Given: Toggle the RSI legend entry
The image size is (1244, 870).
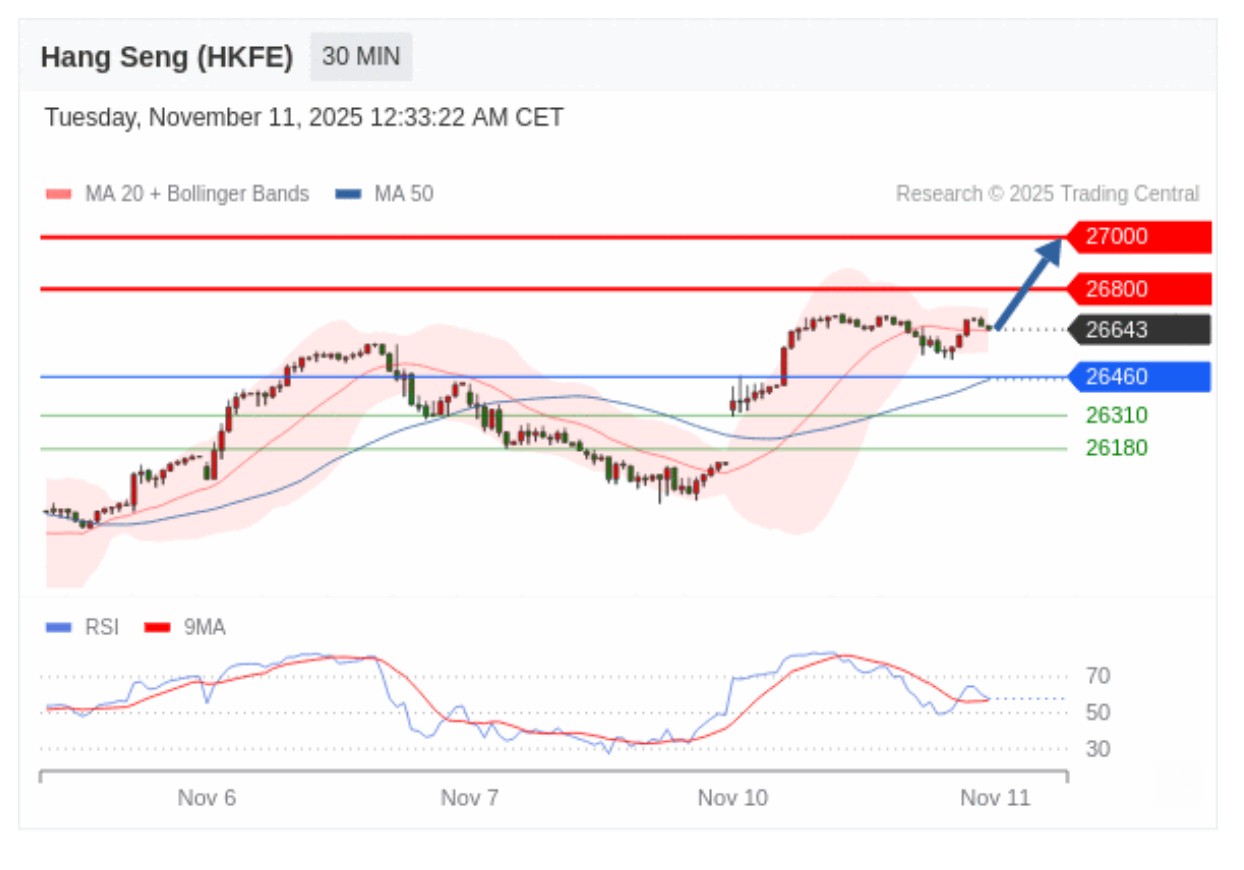Looking at the screenshot, I should coord(101,627).
